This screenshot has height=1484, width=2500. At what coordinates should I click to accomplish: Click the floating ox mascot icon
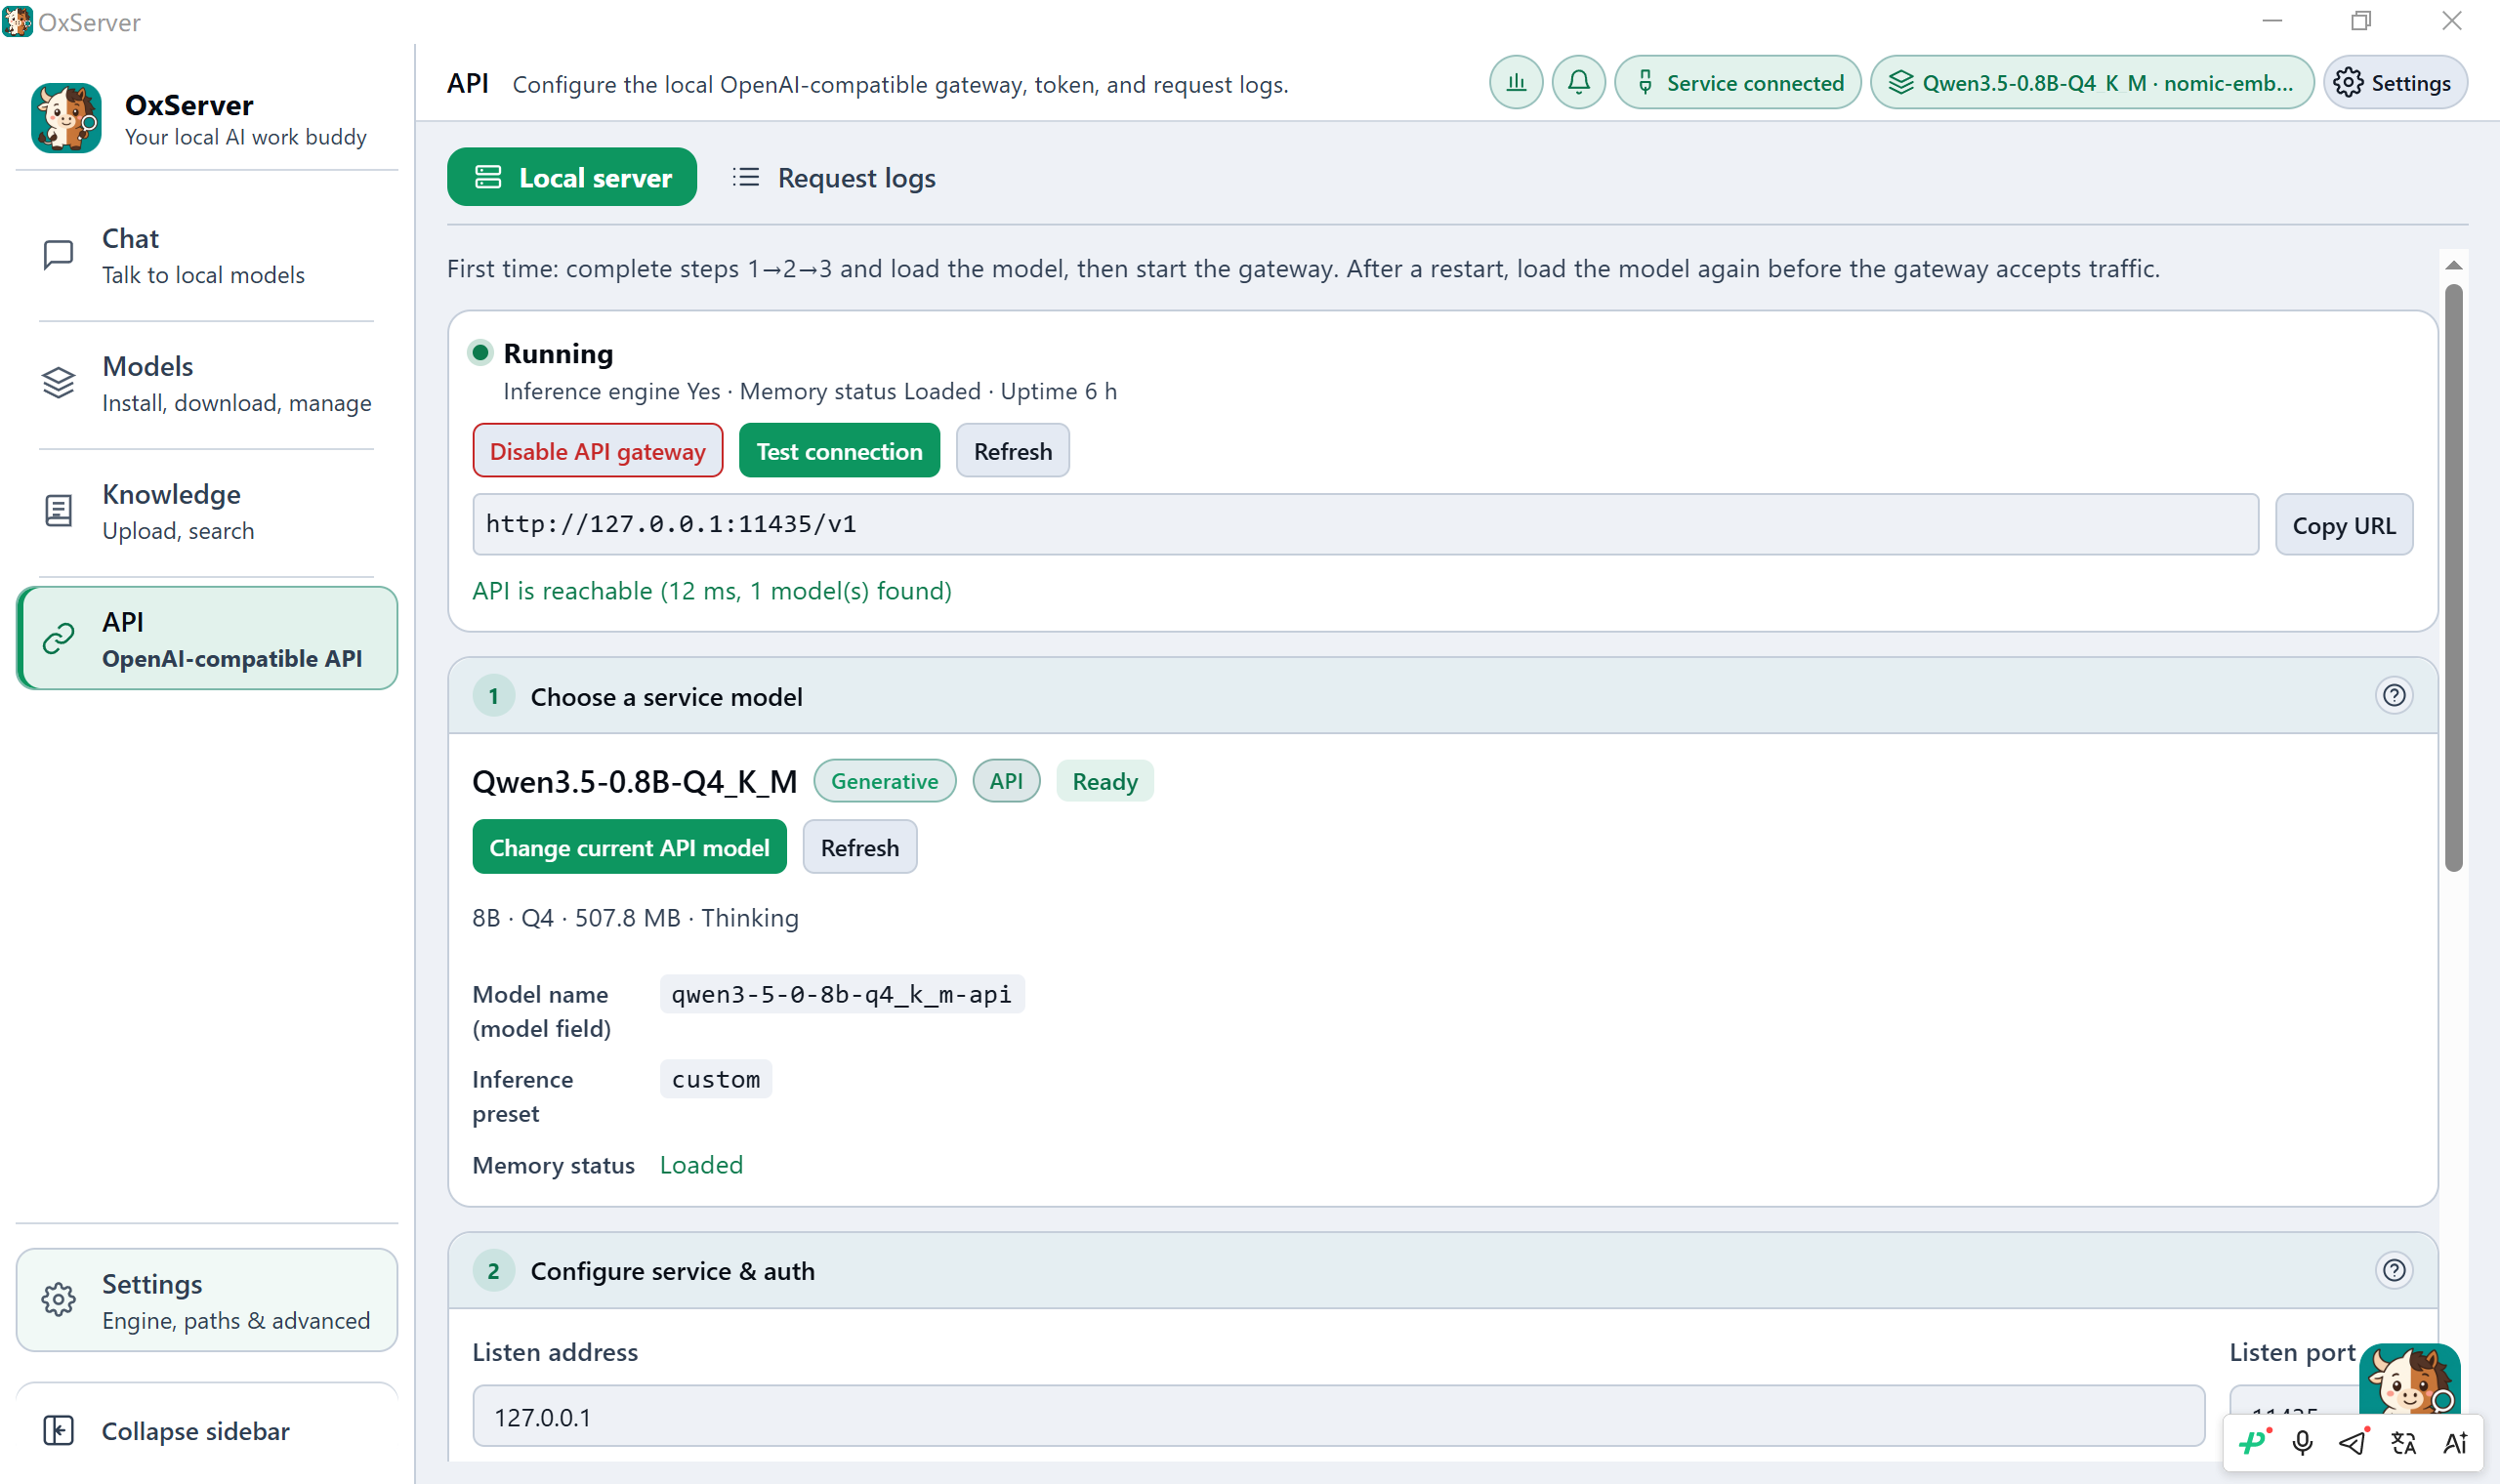tap(2409, 1380)
